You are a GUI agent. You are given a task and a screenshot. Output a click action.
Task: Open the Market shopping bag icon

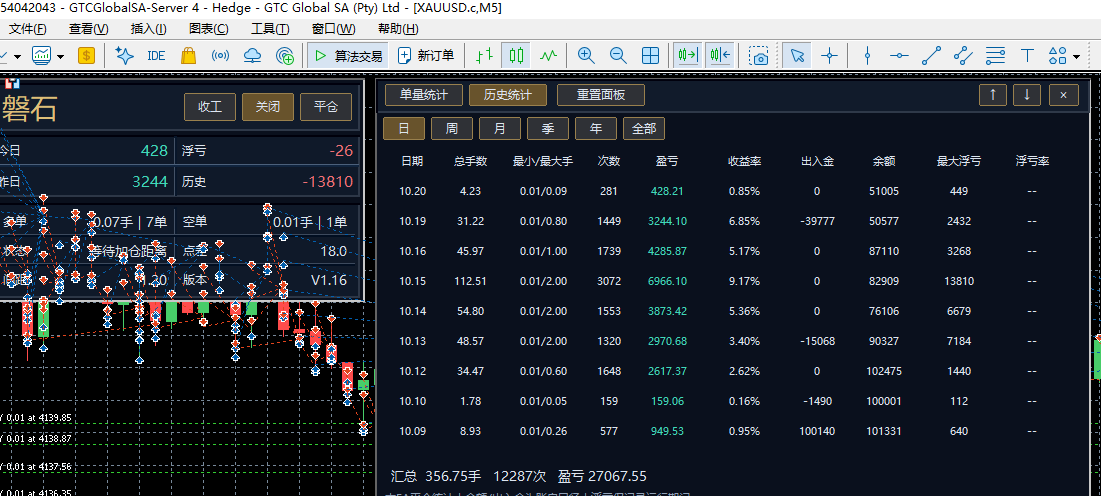[x=188, y=56]
